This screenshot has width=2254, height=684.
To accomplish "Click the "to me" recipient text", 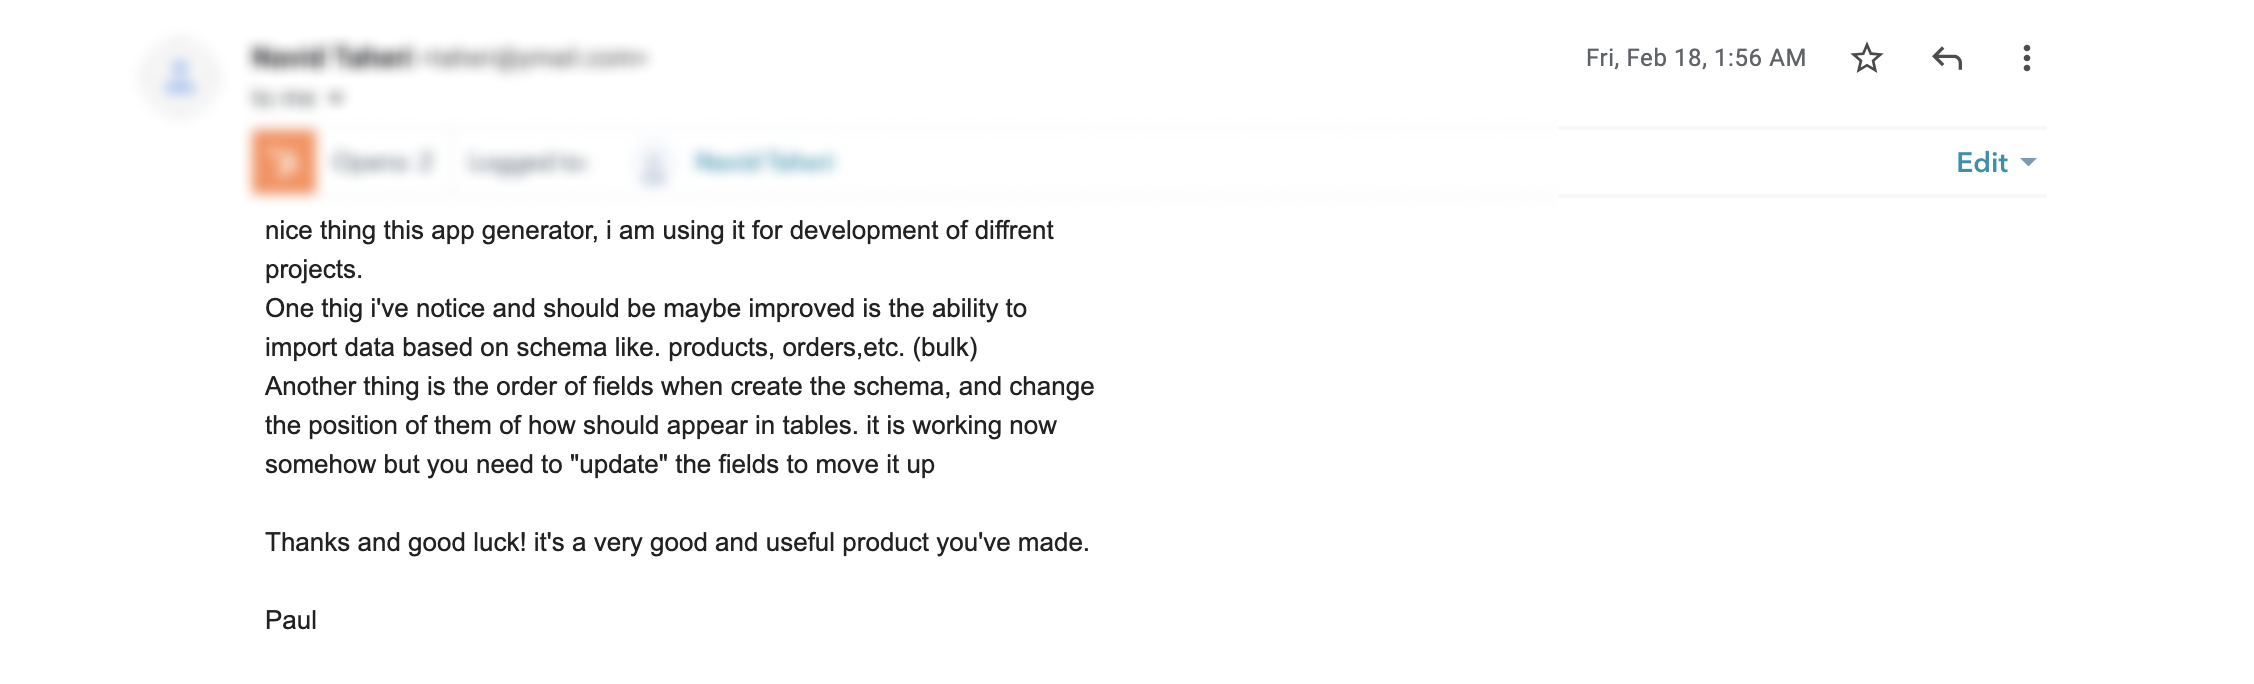I will coord(283,98).
